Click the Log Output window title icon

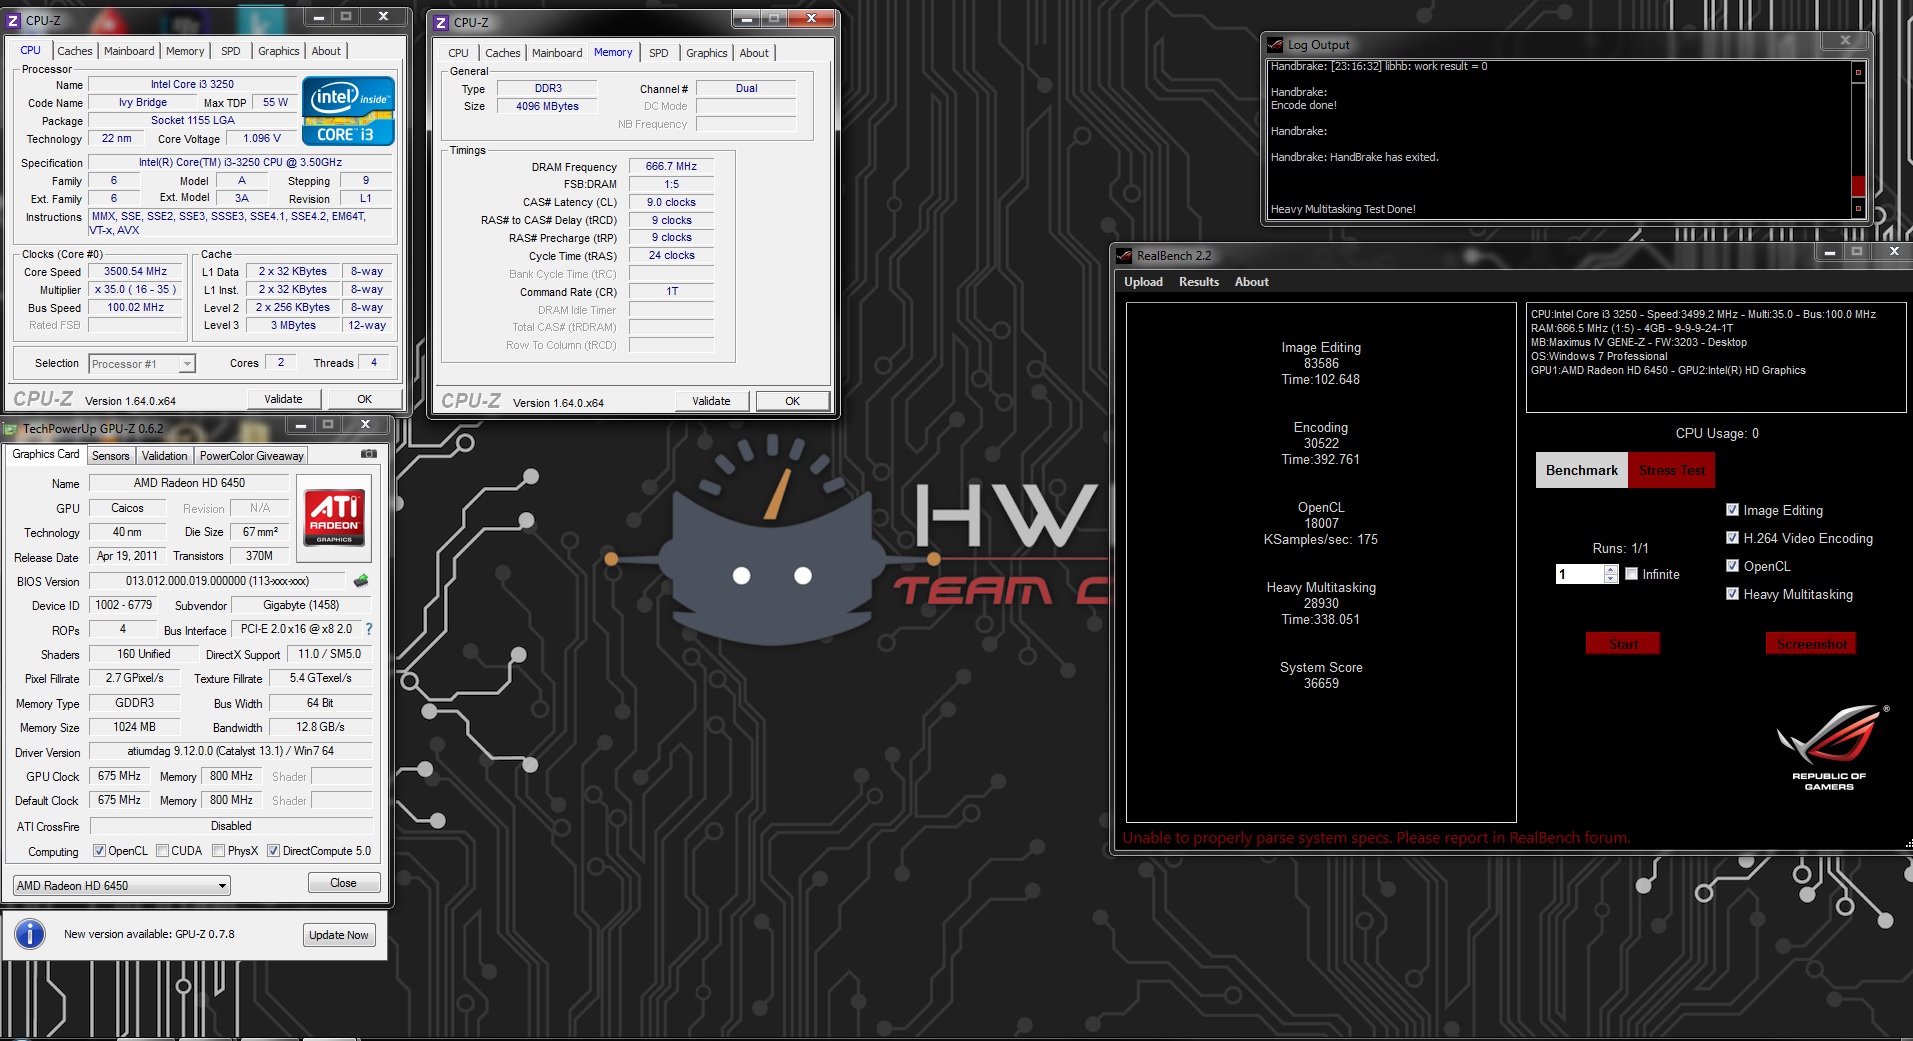[x=1275, y=45]
